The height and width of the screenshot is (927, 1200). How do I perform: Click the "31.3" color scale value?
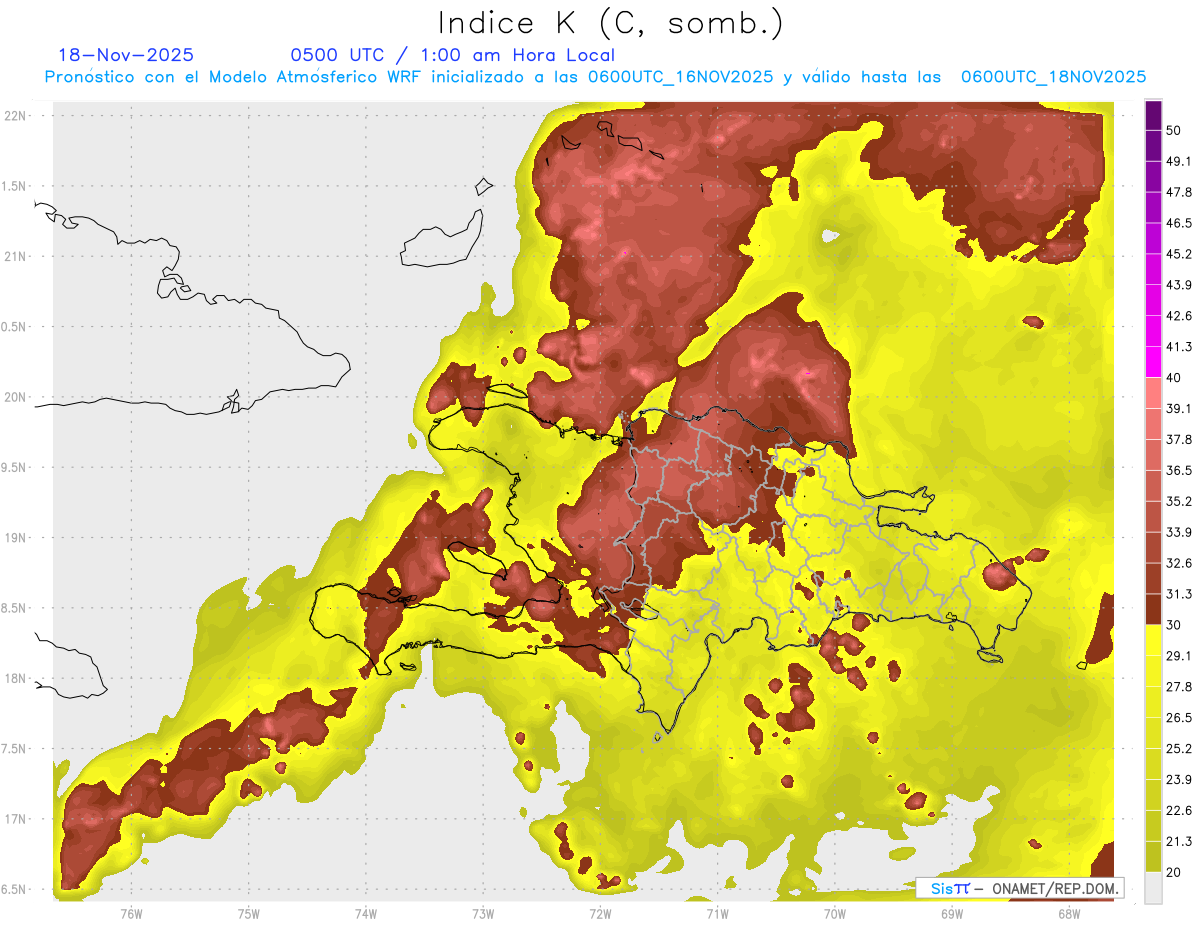(x=1179, y=594)
